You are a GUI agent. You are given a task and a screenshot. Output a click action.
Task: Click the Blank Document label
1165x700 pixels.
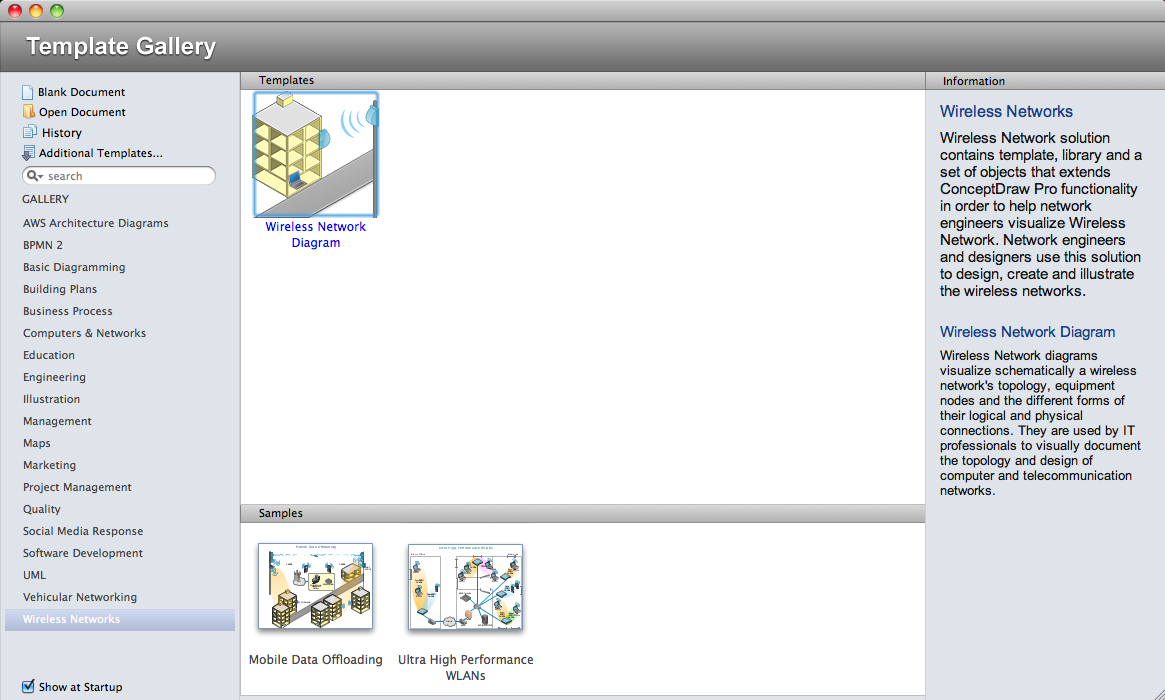point(82,92)
